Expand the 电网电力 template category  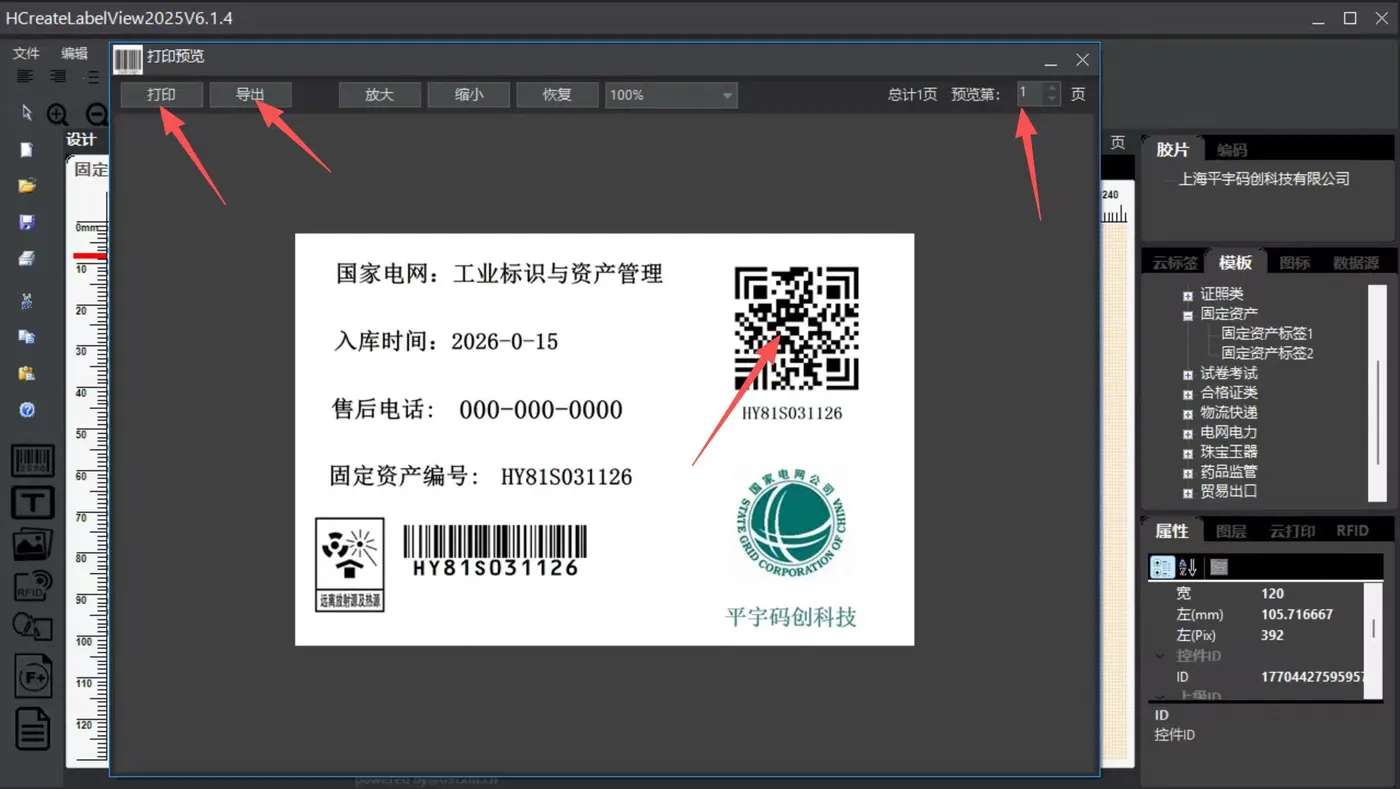point(1188,433)
